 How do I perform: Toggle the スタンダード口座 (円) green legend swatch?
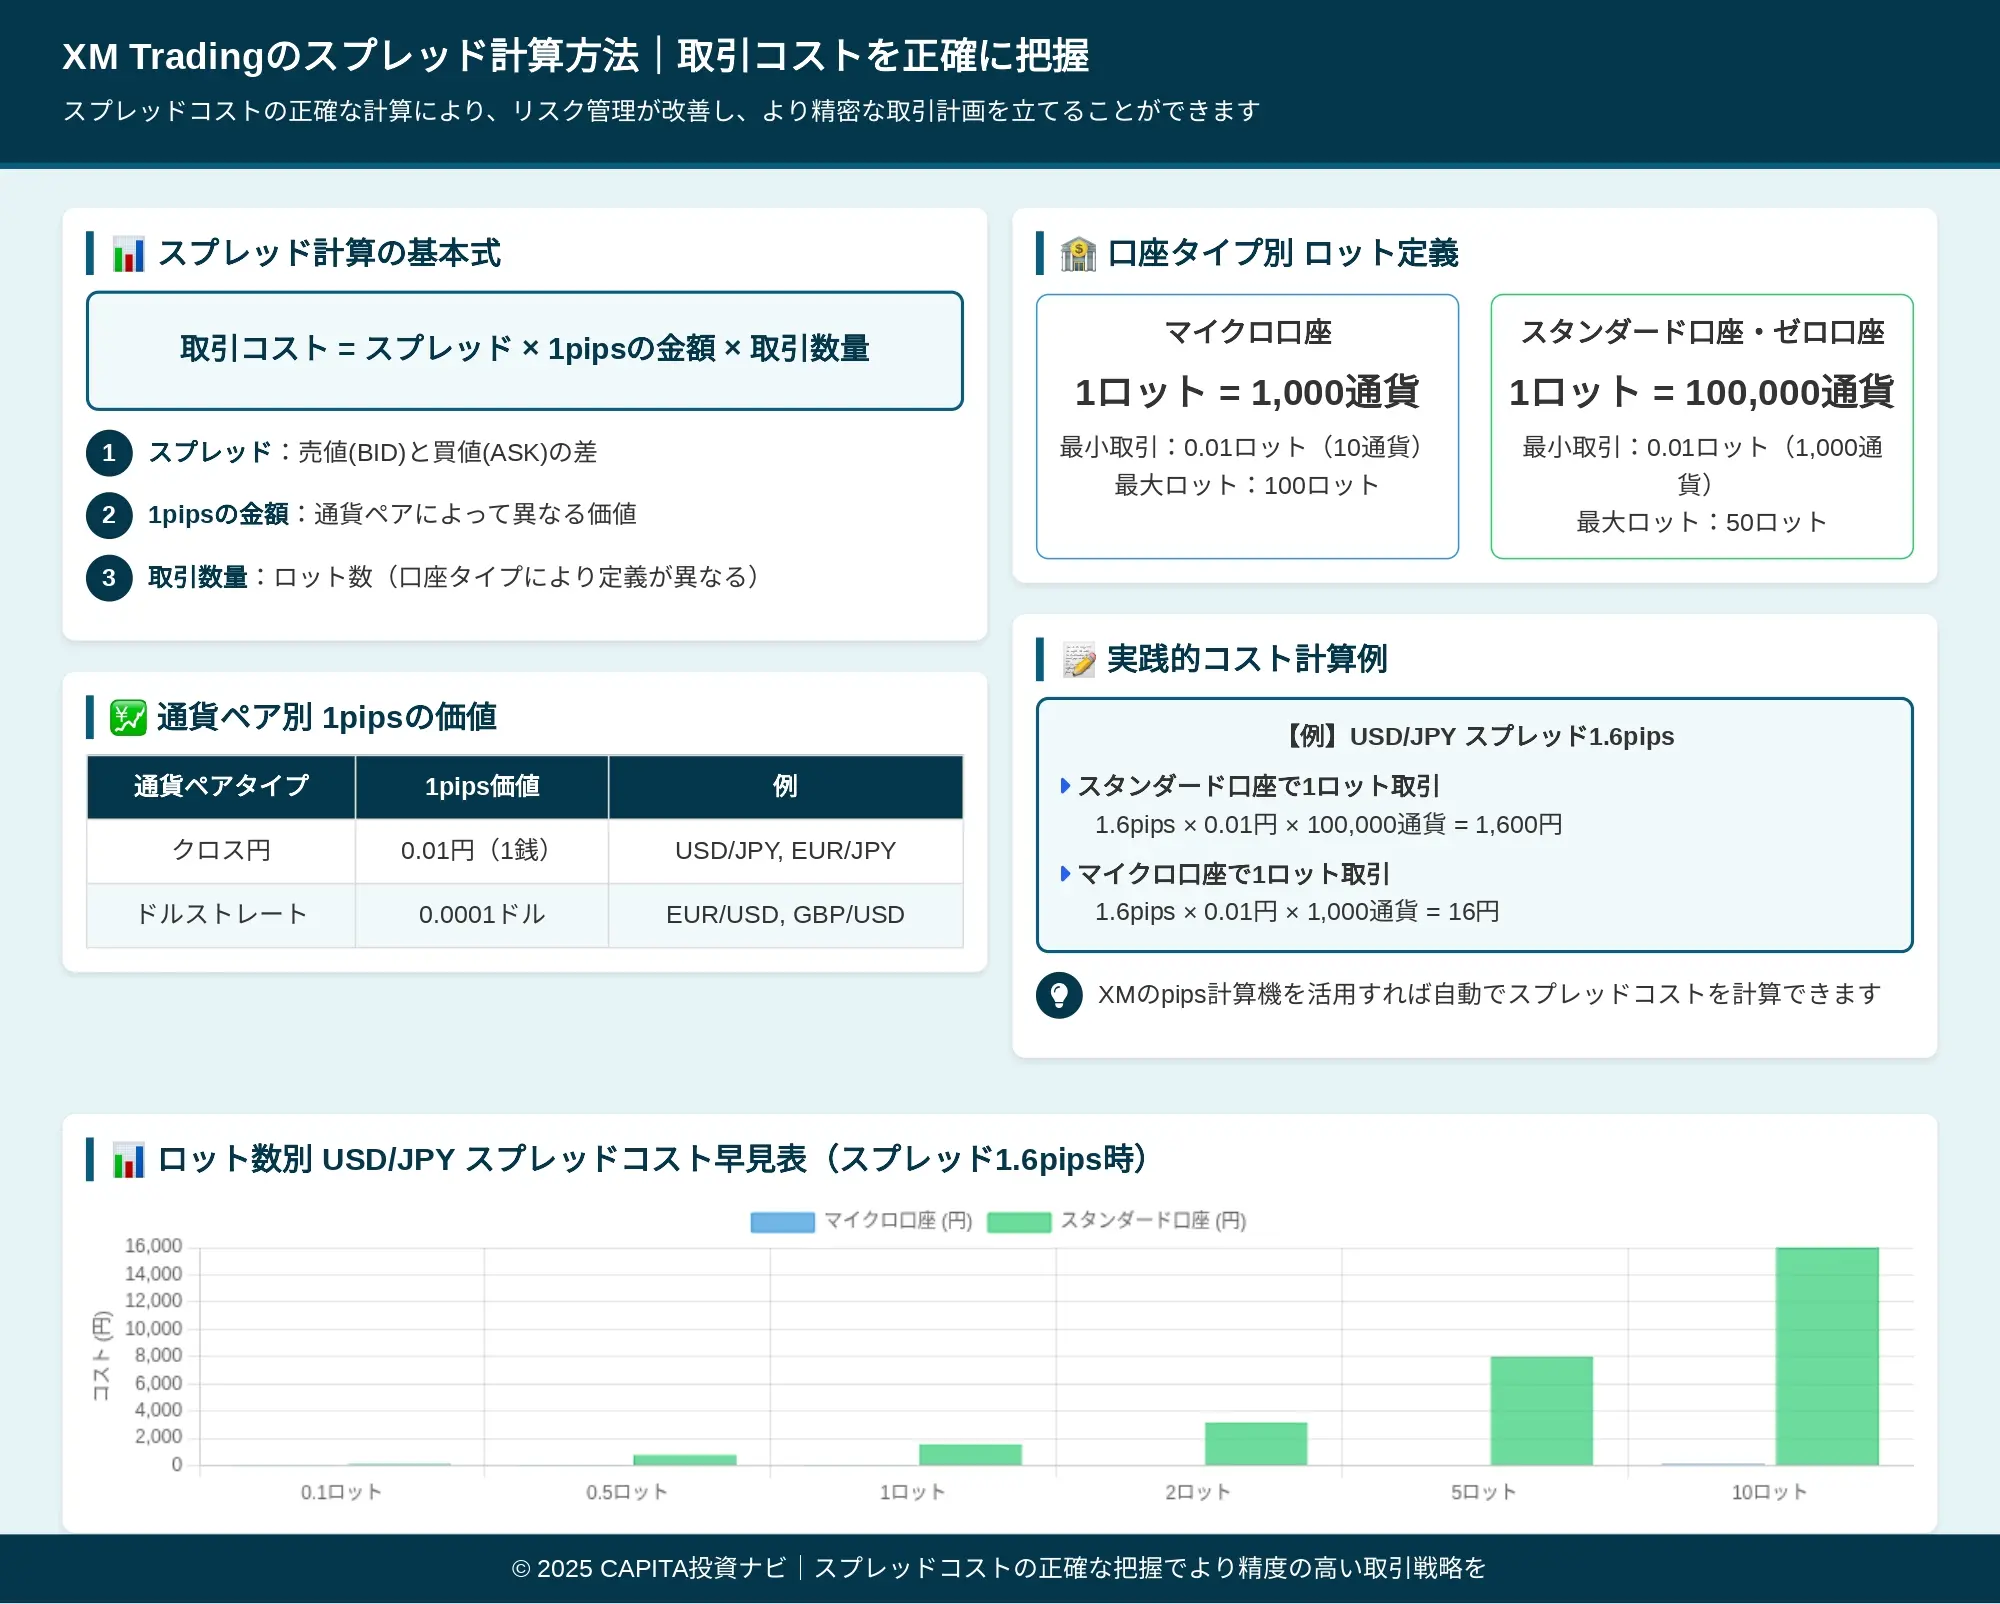tap(1019, 1221)
